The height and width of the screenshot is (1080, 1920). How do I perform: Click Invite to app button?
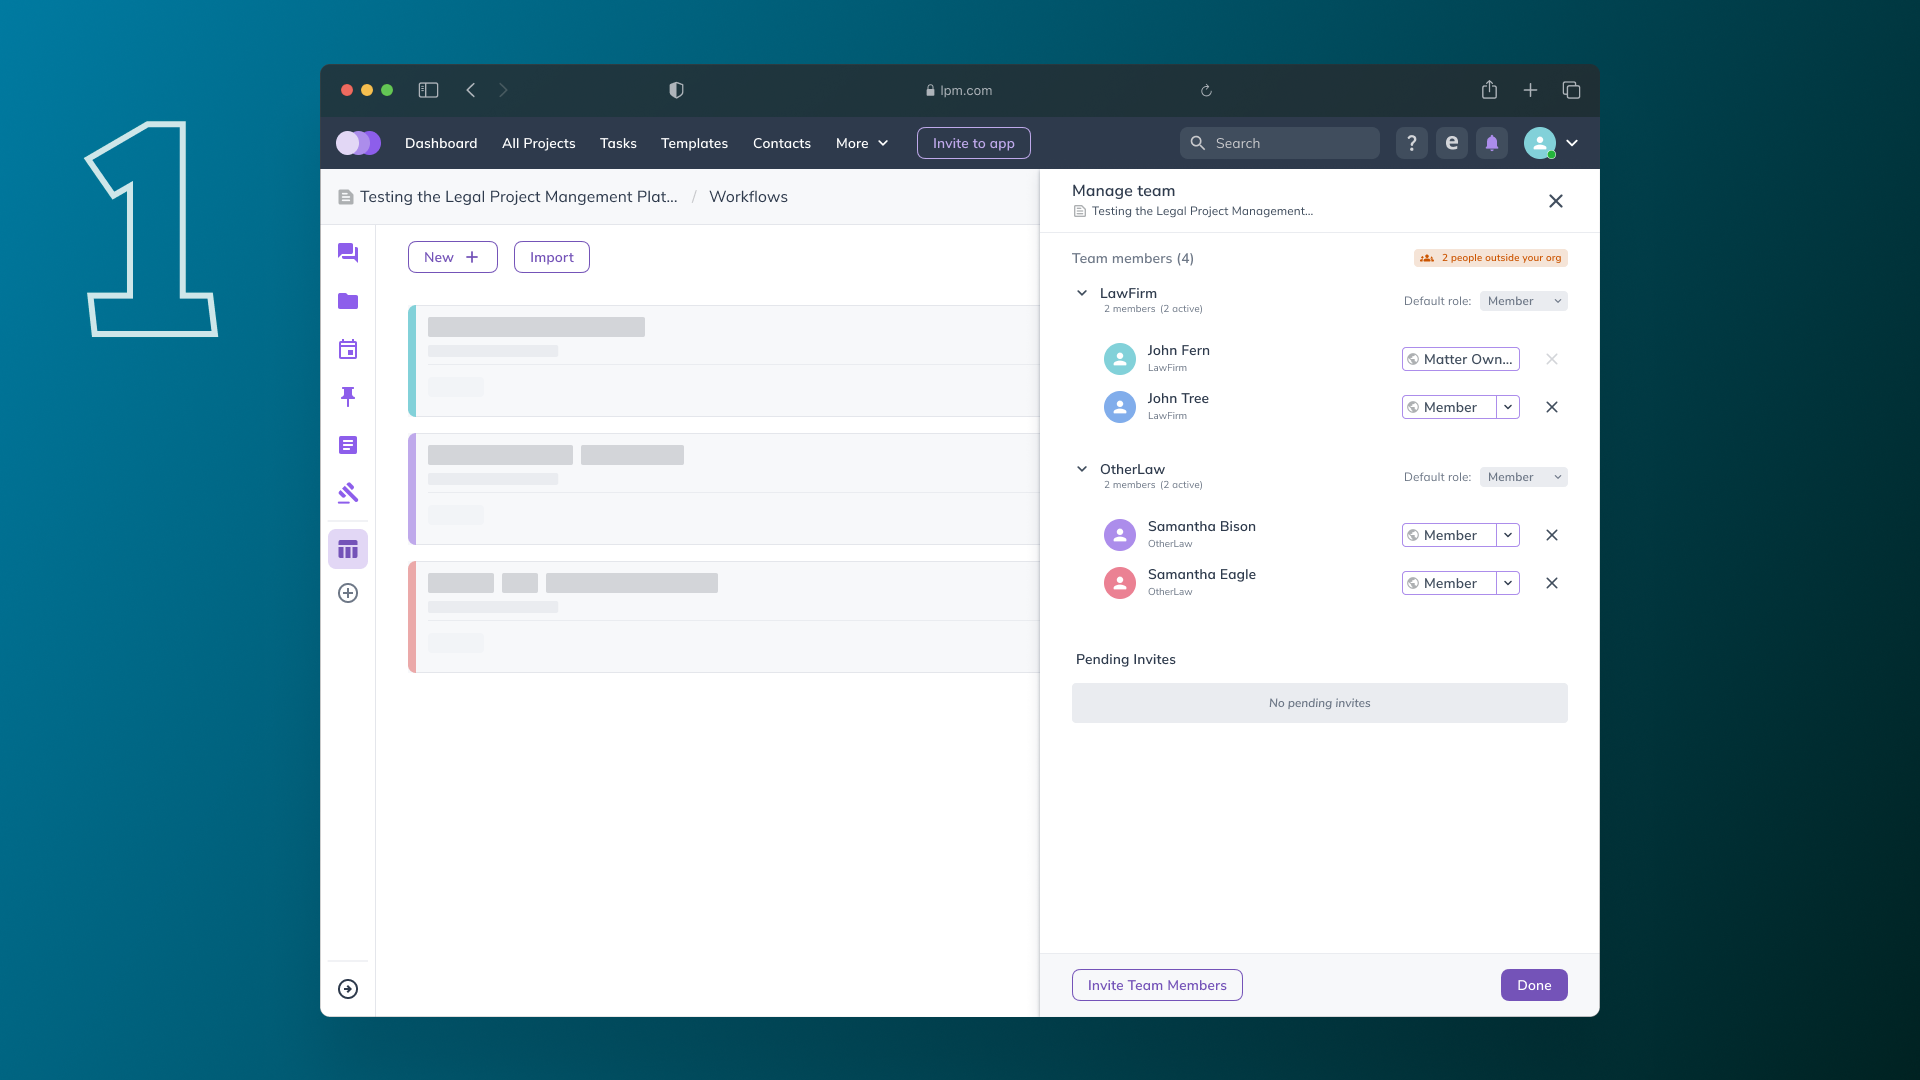[x=974, y=143]
